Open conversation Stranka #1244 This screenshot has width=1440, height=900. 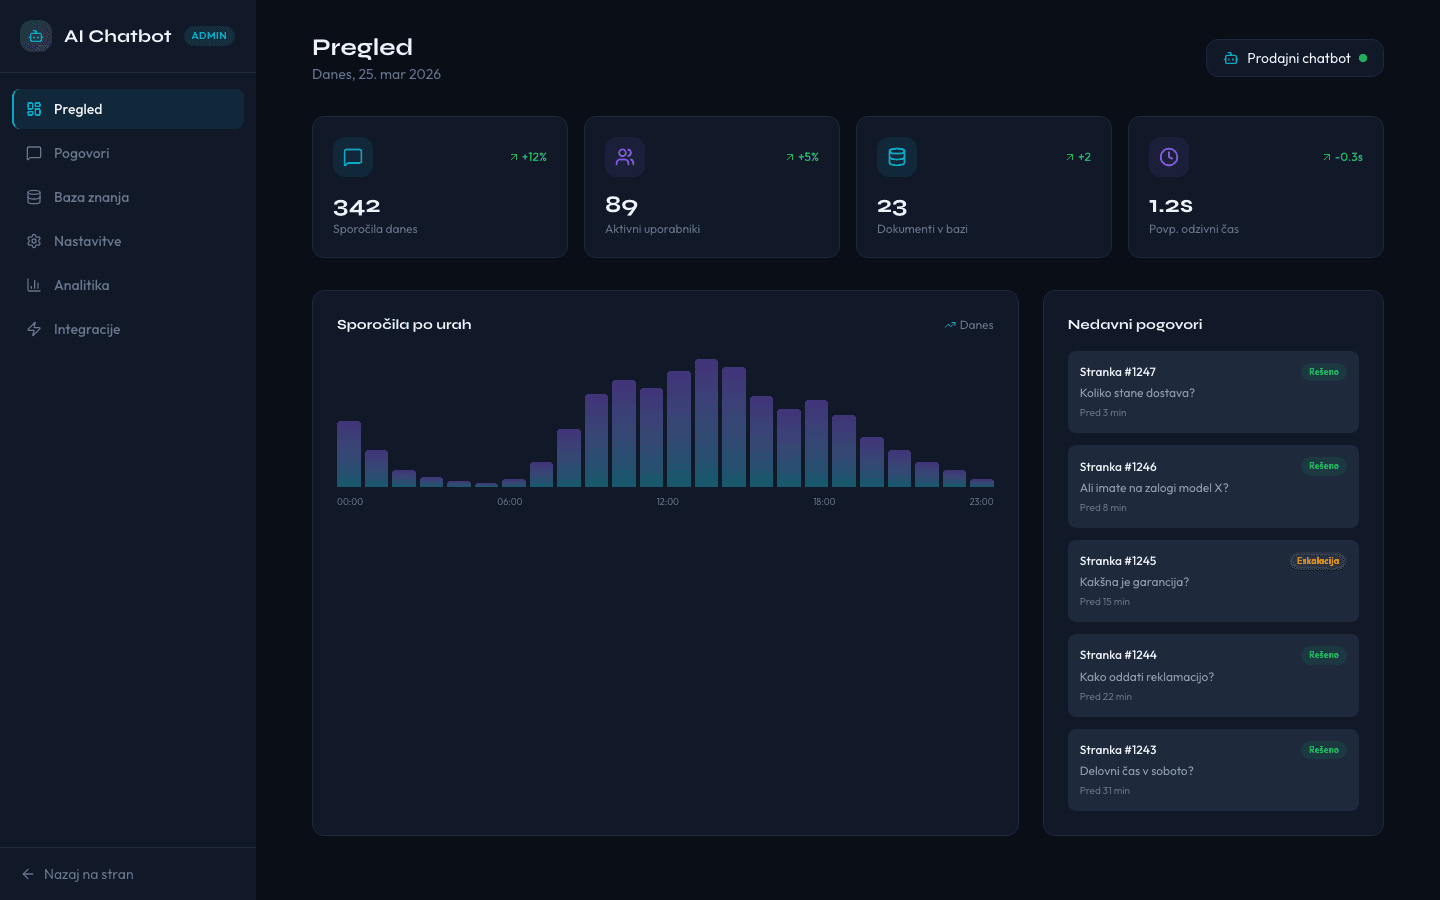[x=1213, y=675]
